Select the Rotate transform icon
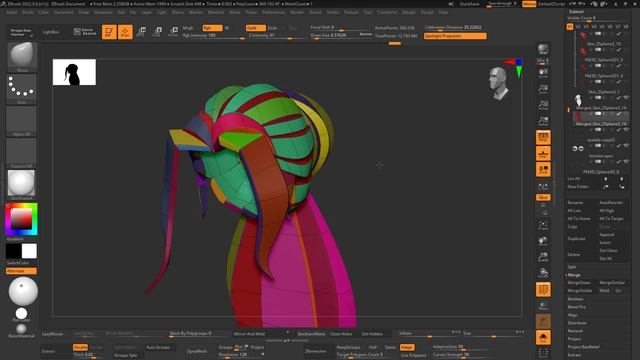The height and width of the screenshot is (360, 640). click(x=173, y=32)
